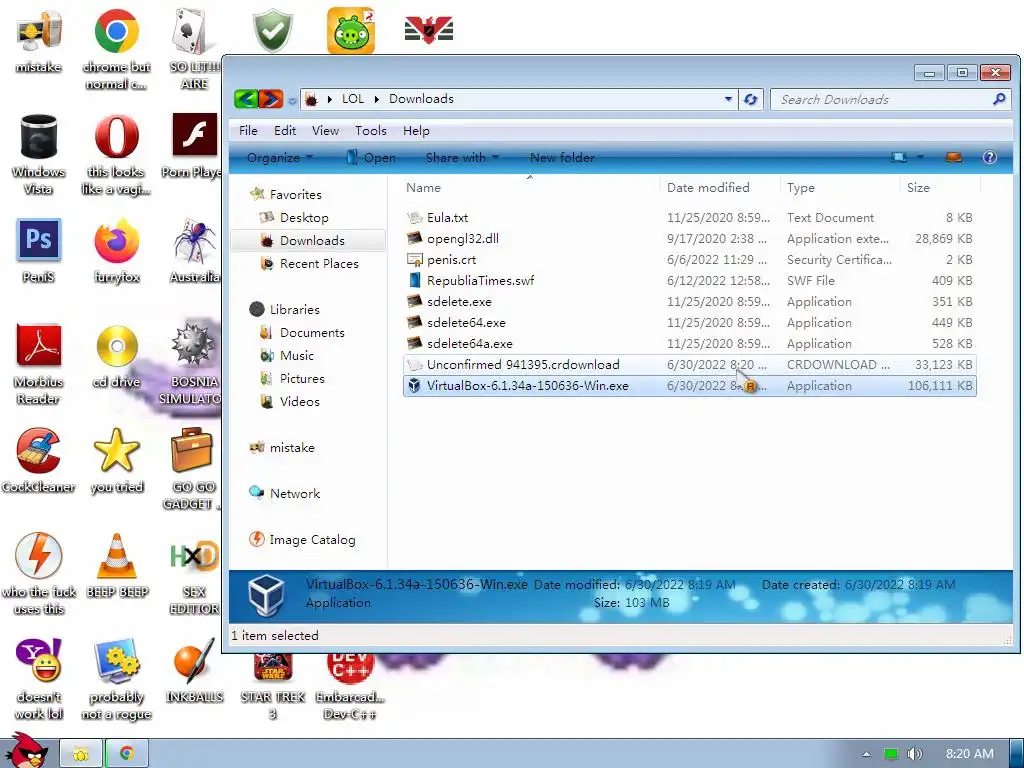Open the recent pages dropdown beside the Forward arrow
This screenshot has height=768, width=1024.
292,101
